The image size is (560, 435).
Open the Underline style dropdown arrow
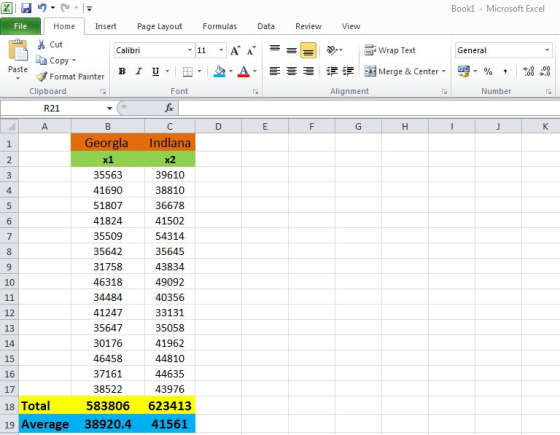point(167,71)
